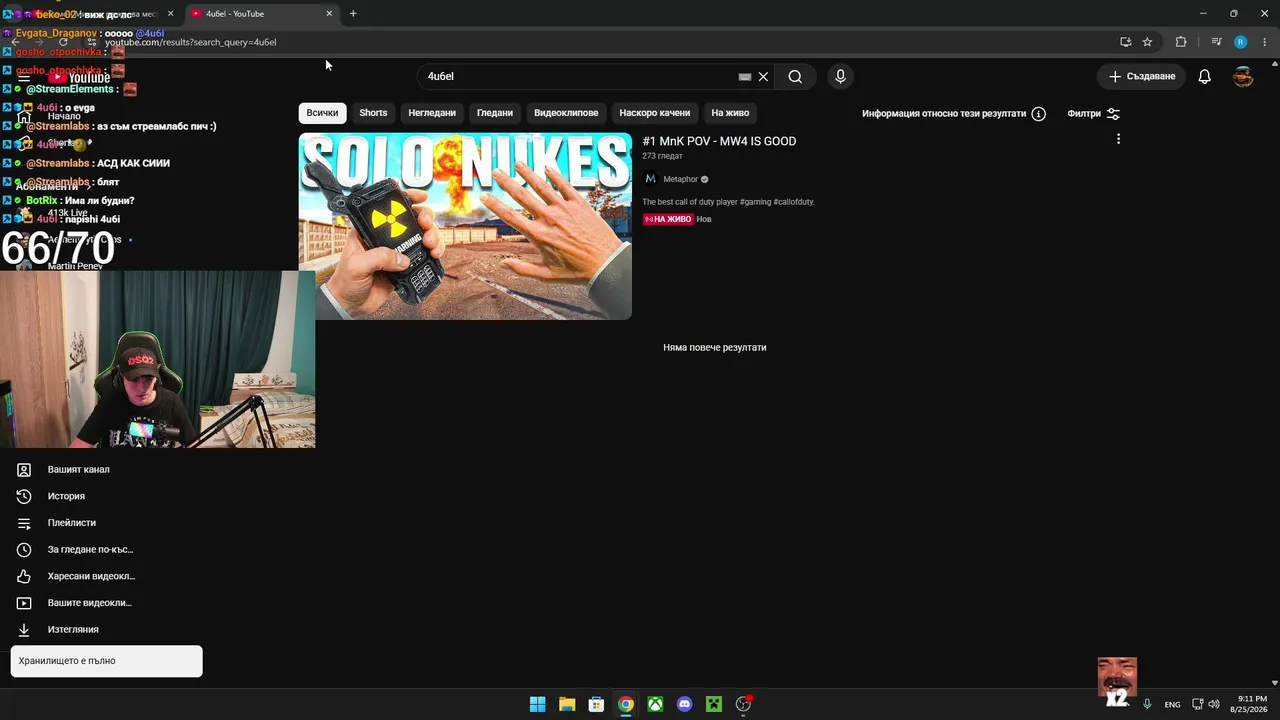Viewport: 1280px width, 720px height.
Task: Open the YouTube account avatar menu
Action: coord(1243,76)
